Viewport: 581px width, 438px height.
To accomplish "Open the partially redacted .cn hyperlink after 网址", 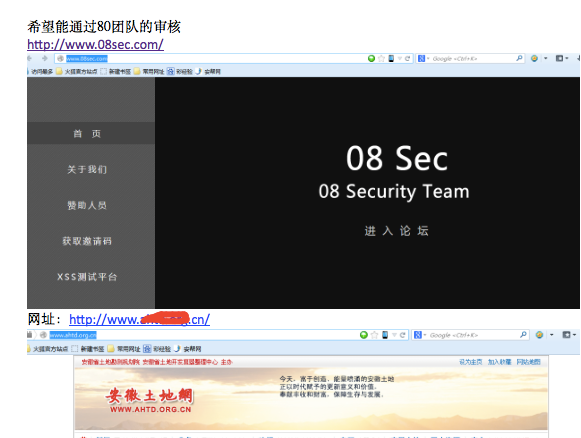I will (x=139, y=319).
